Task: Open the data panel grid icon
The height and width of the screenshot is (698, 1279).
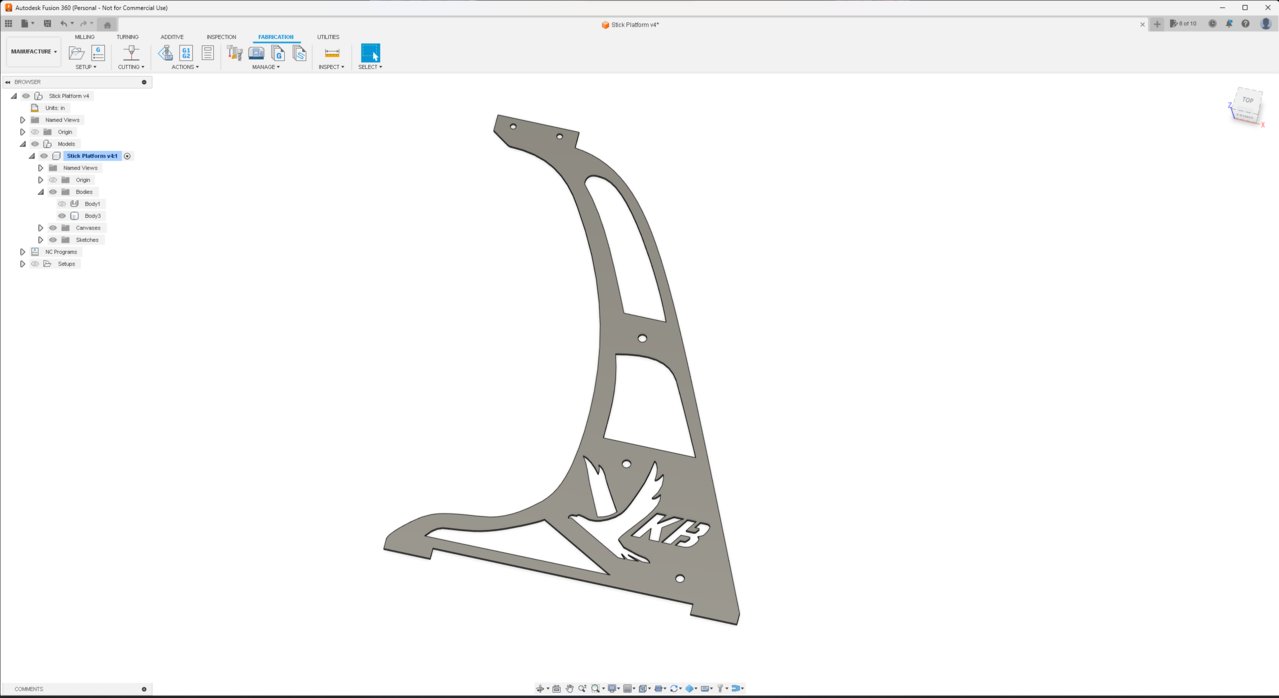Action: pyautogui.click(x=9, y=23)
